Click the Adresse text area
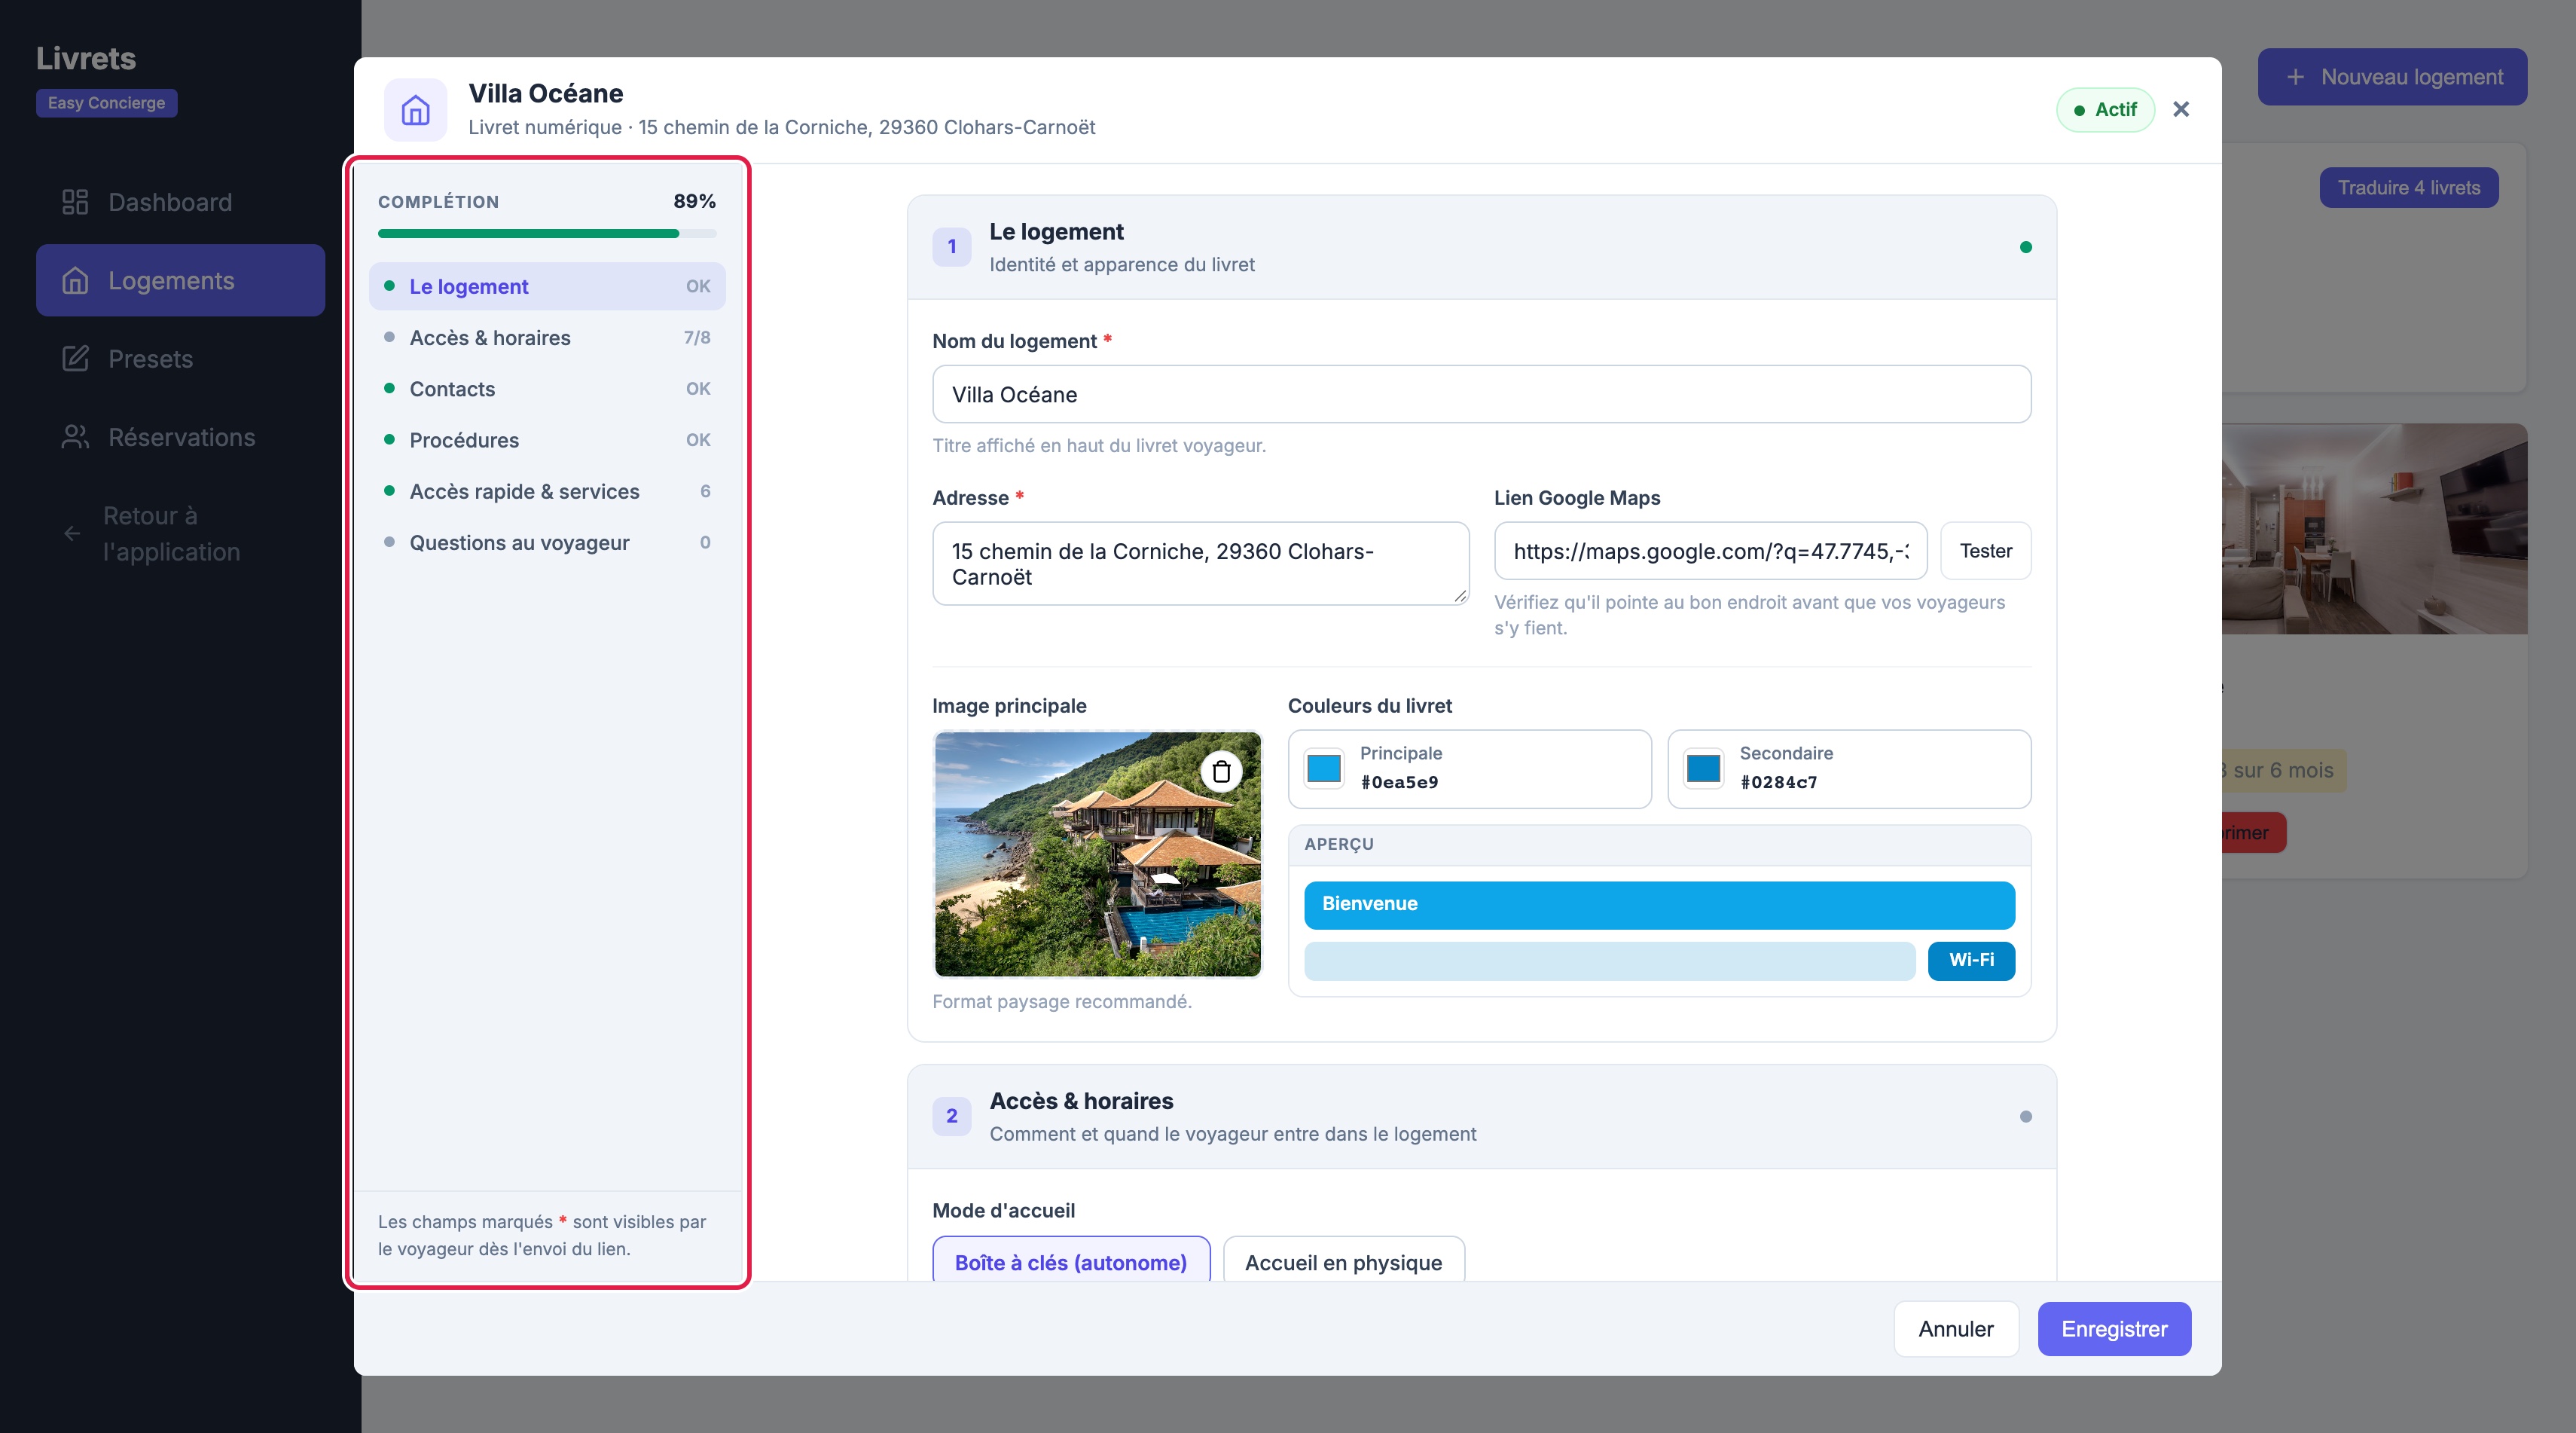Image resolution: width=2576 pixels, height=1433 pixels. coord(1200,563)
